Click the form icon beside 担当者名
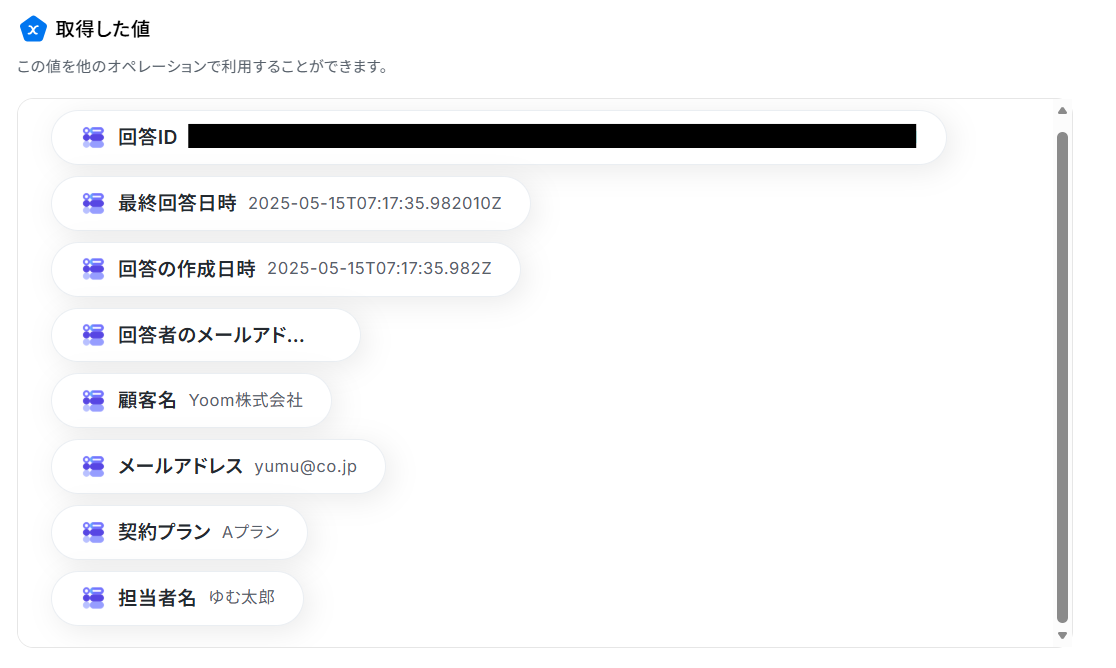The image size is (1116, 668). pyautogui.click(x=93, y=598)
